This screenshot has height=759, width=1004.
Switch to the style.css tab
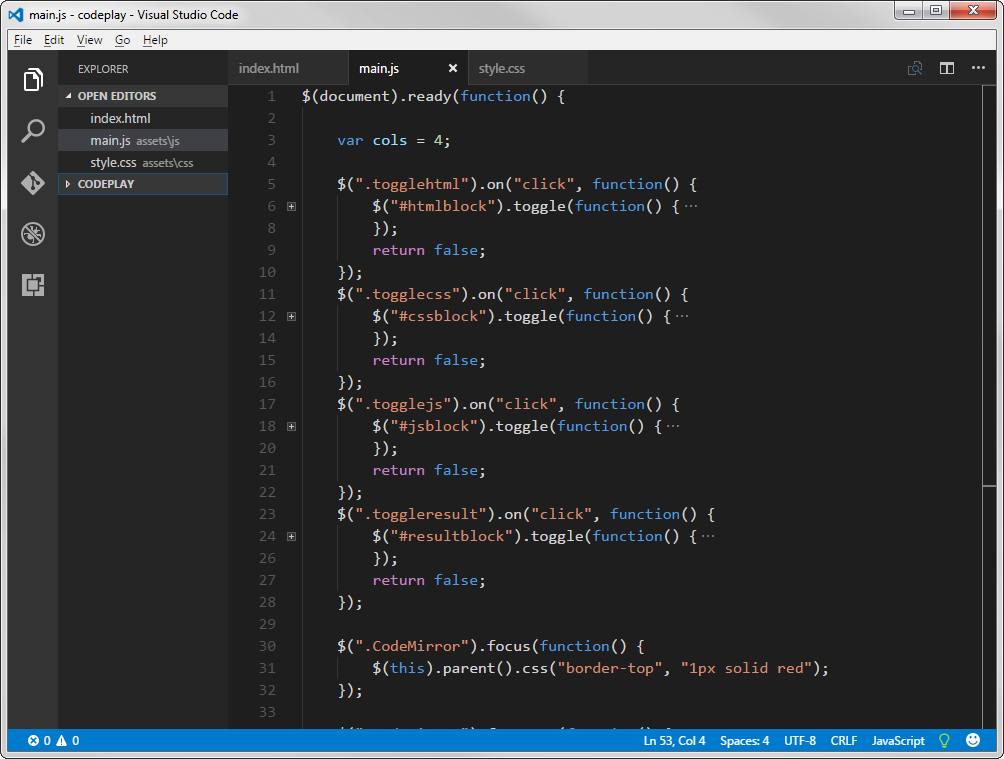pos(502,69)
